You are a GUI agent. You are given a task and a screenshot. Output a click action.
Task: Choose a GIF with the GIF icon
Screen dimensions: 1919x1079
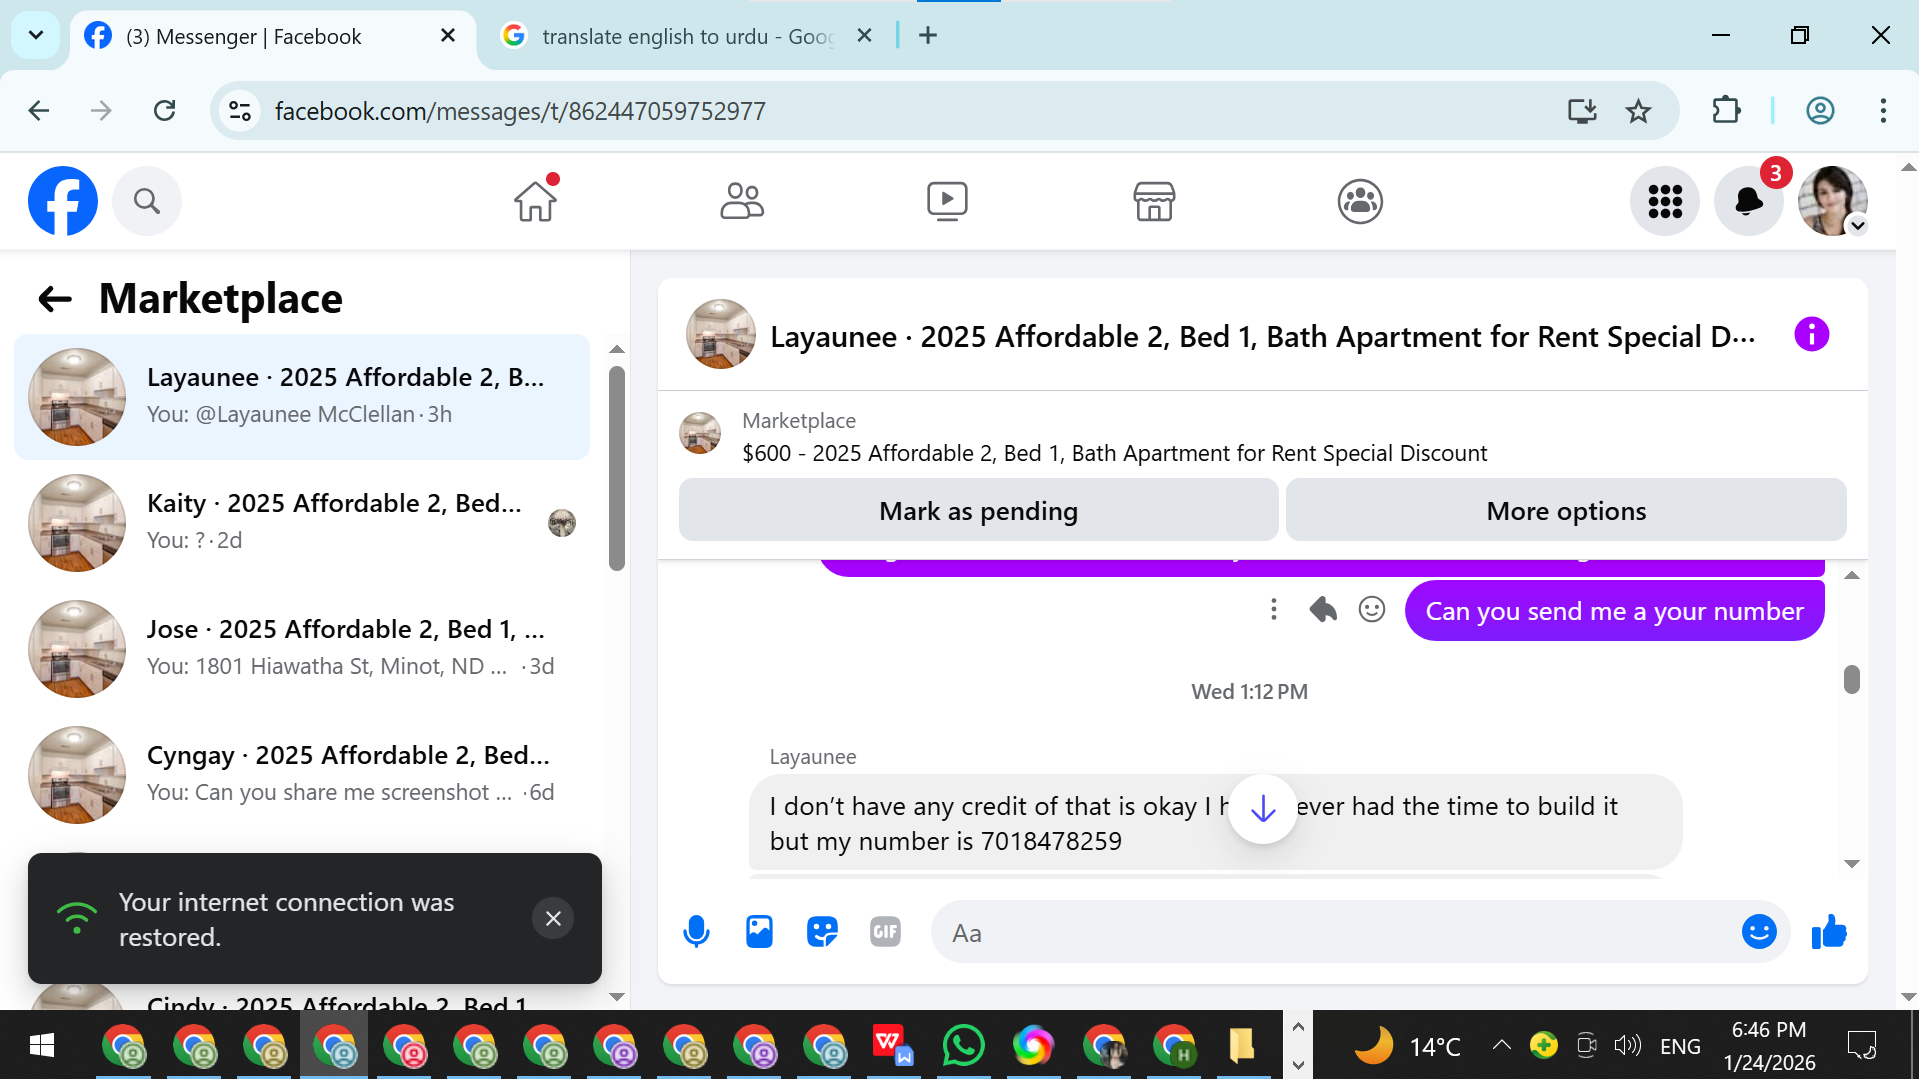coord(885,932)
